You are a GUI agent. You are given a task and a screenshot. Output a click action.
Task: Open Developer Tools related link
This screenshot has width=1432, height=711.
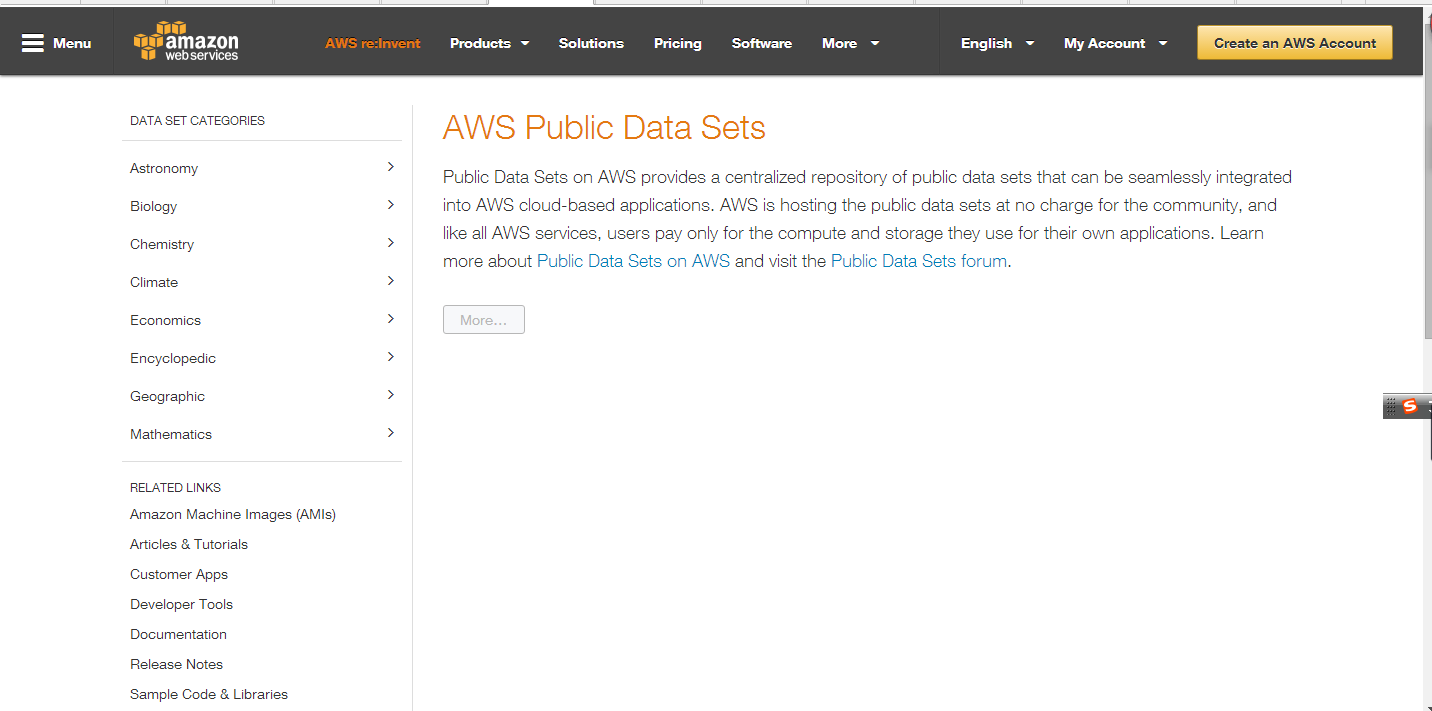coord(181,604)
